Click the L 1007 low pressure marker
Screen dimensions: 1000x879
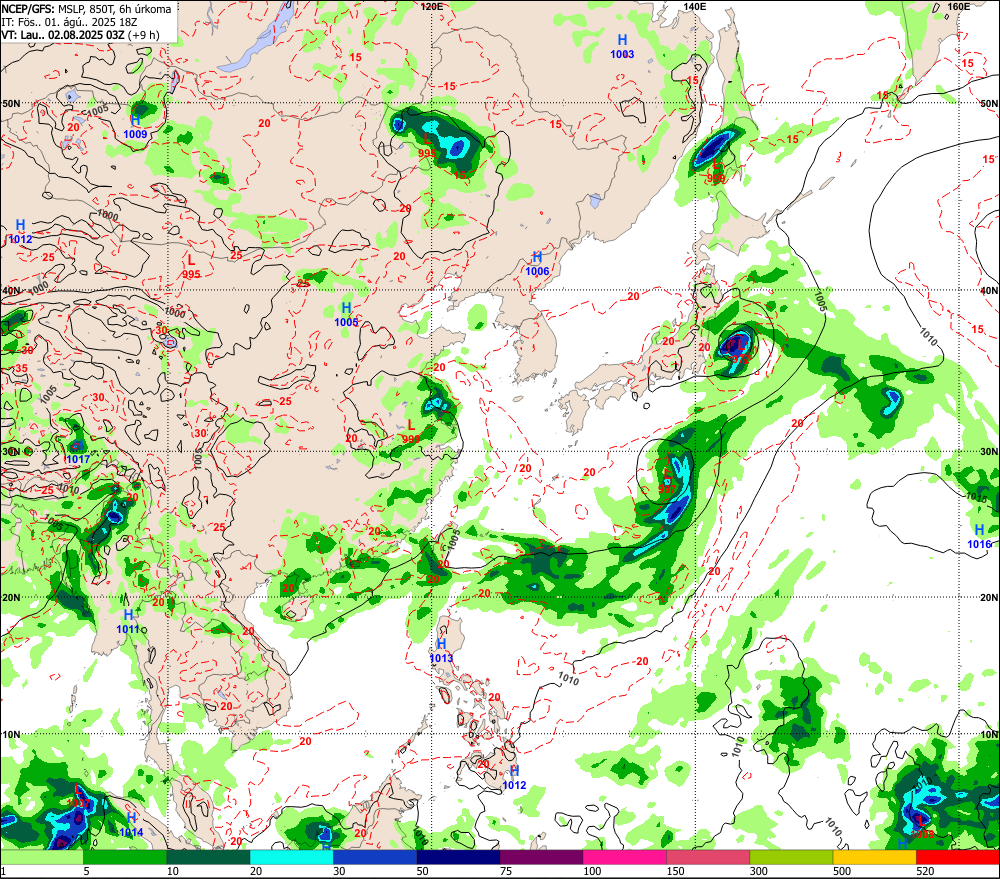78,796
